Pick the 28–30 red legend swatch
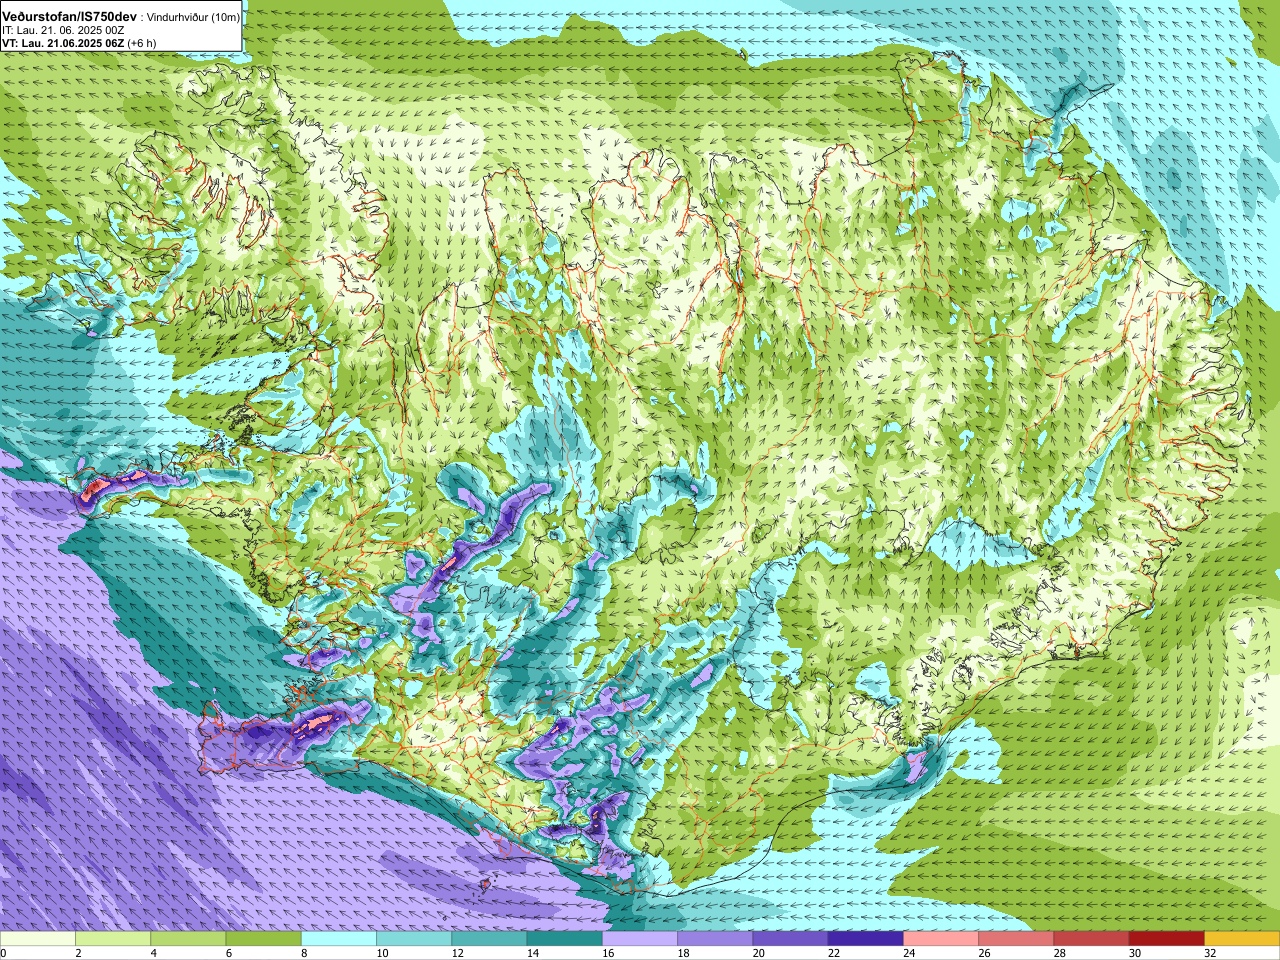The width and height of the screenshot is (1280, 960). [1091, 939]
